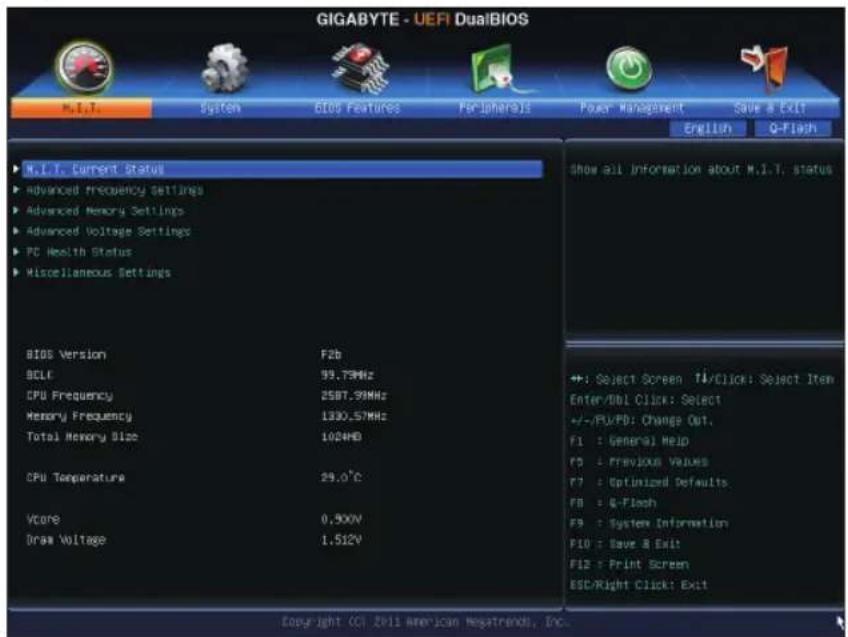848x637 pixels.
Task: Click the CPU Temperature label
Action: point(76,478)
